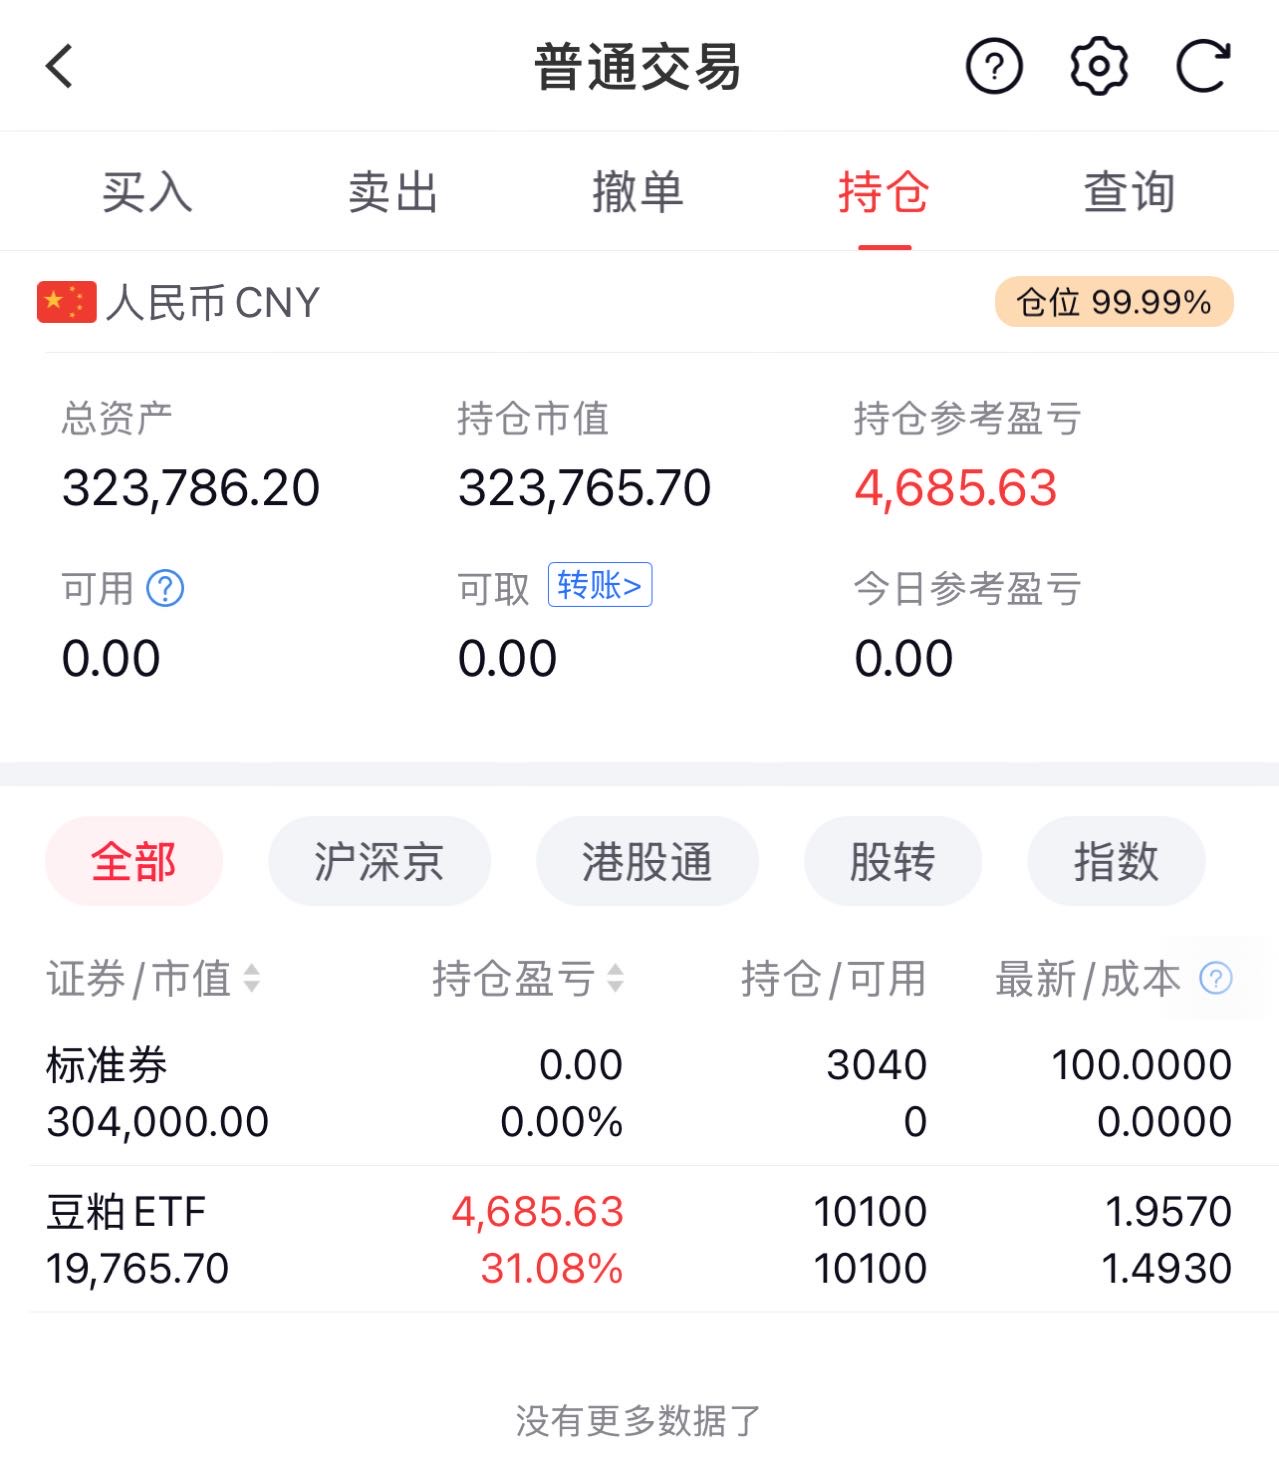Switch to the 买入 tab
This screenshot has height=1463, width=1279.
click(x=147, y=191)
